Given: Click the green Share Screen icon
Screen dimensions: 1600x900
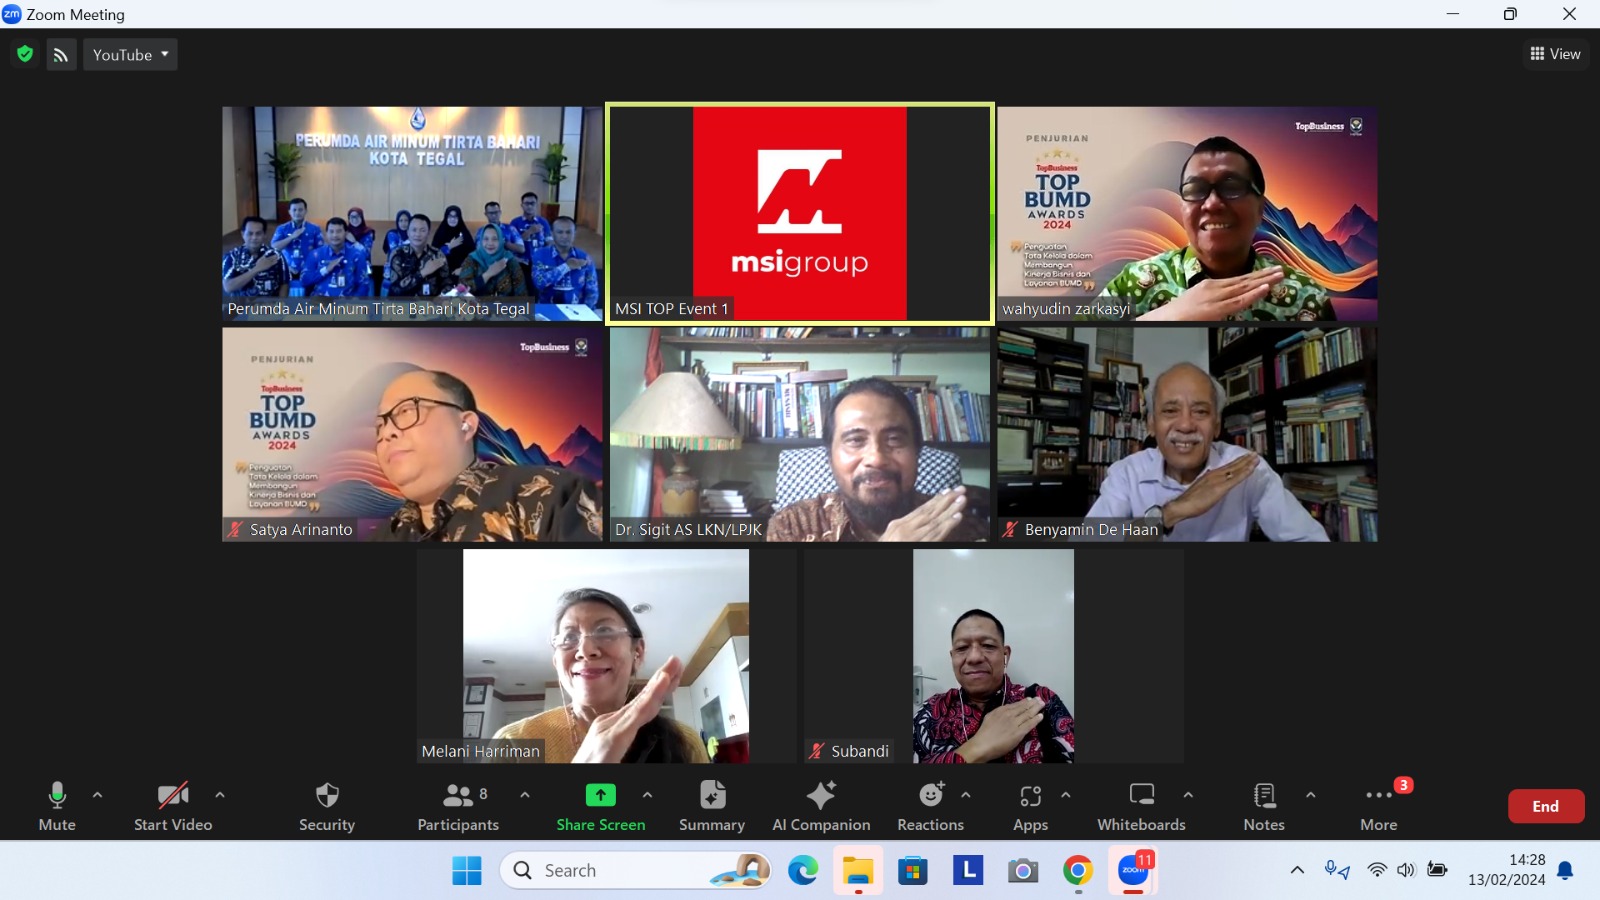Looking at the screenshot, I should (600, 795).
